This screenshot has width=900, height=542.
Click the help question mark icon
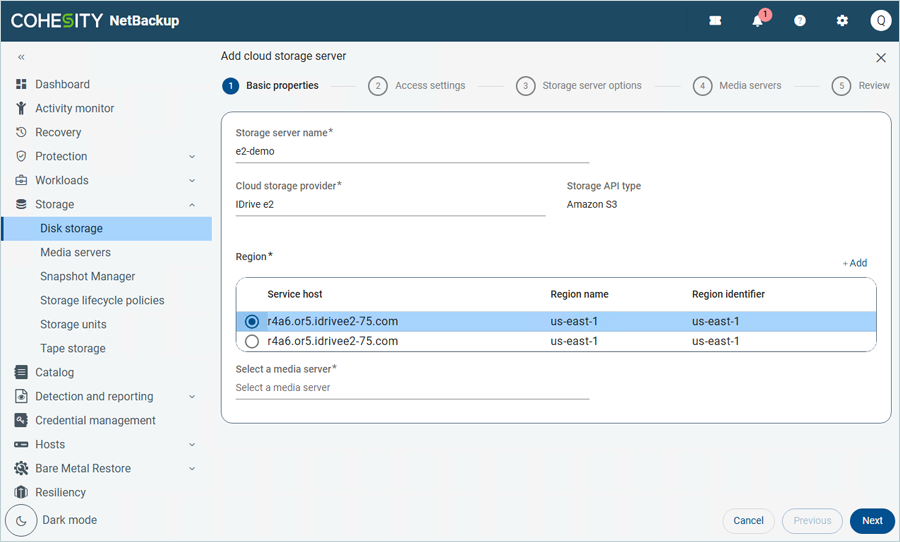click(x=800, y=21)
